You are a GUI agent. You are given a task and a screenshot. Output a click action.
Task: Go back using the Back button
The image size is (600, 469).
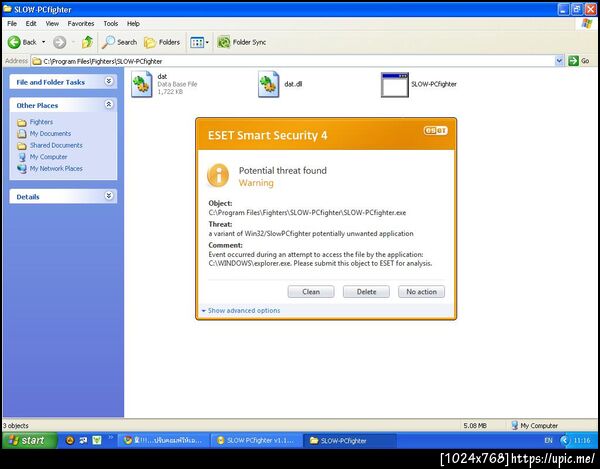pos(22,42)
